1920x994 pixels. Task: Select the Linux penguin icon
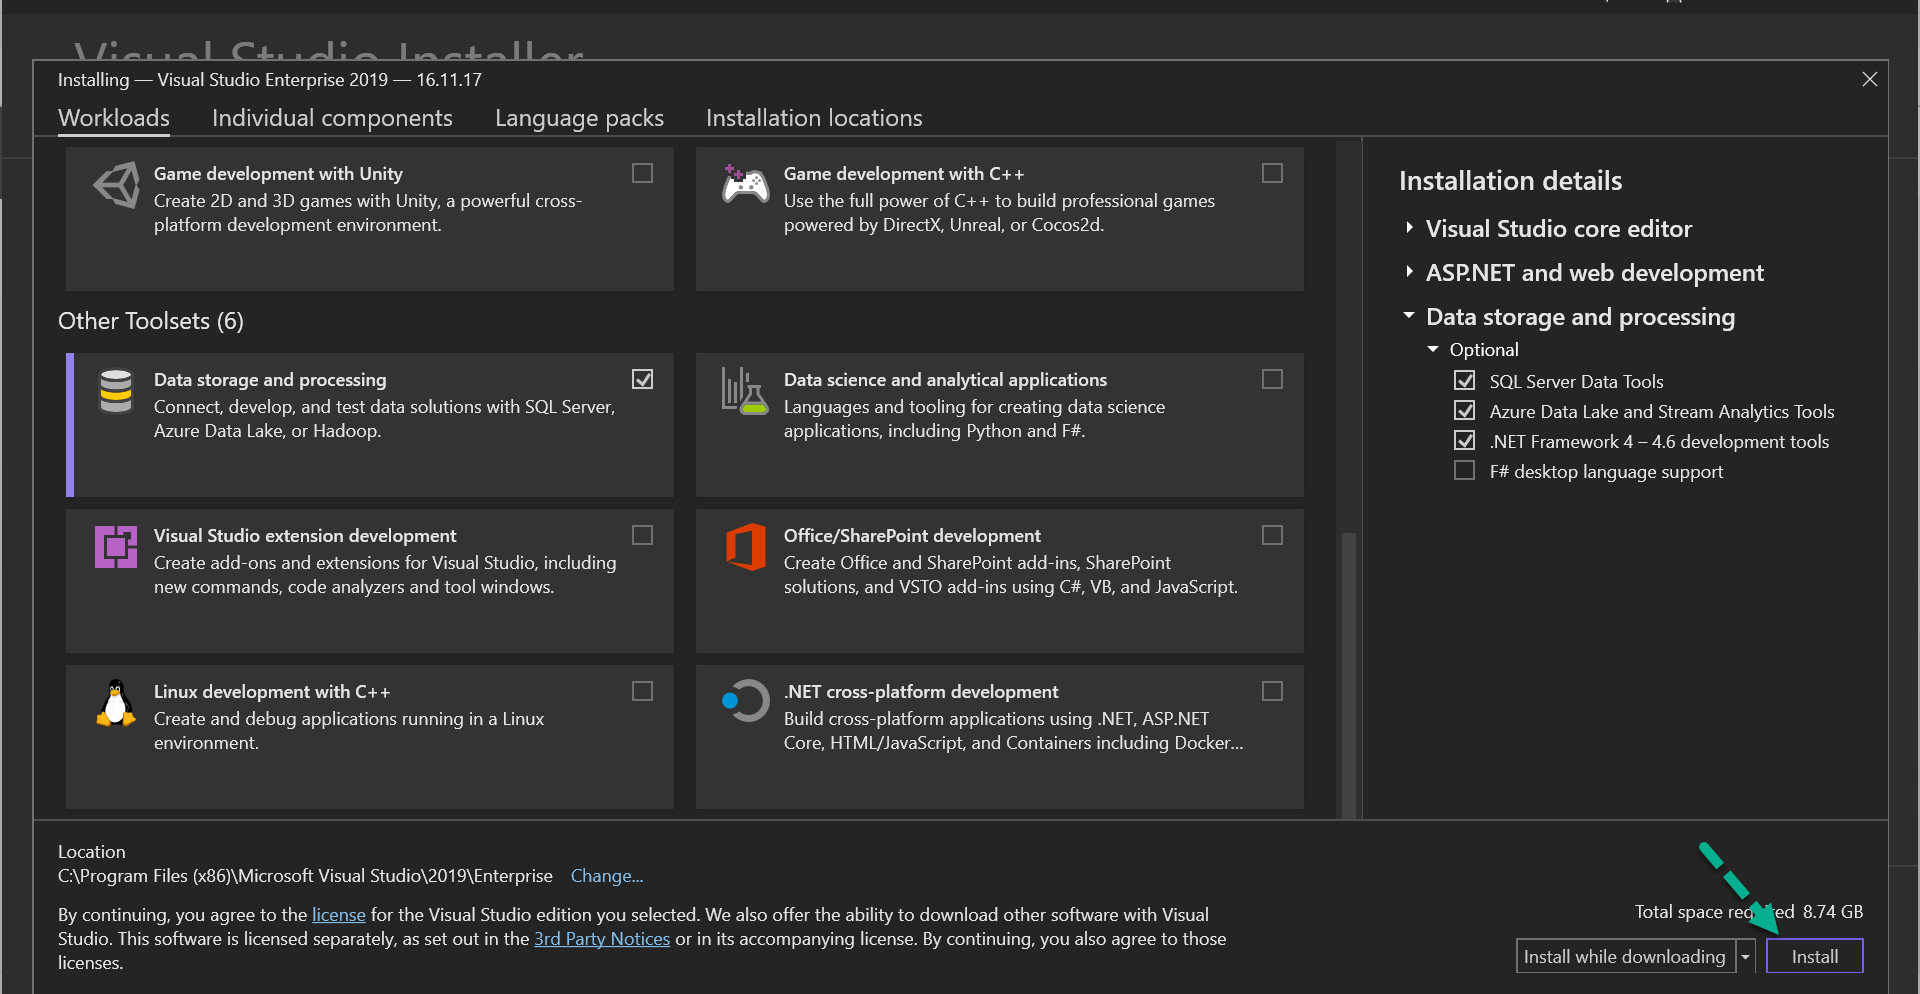click(x=116, y=703)
